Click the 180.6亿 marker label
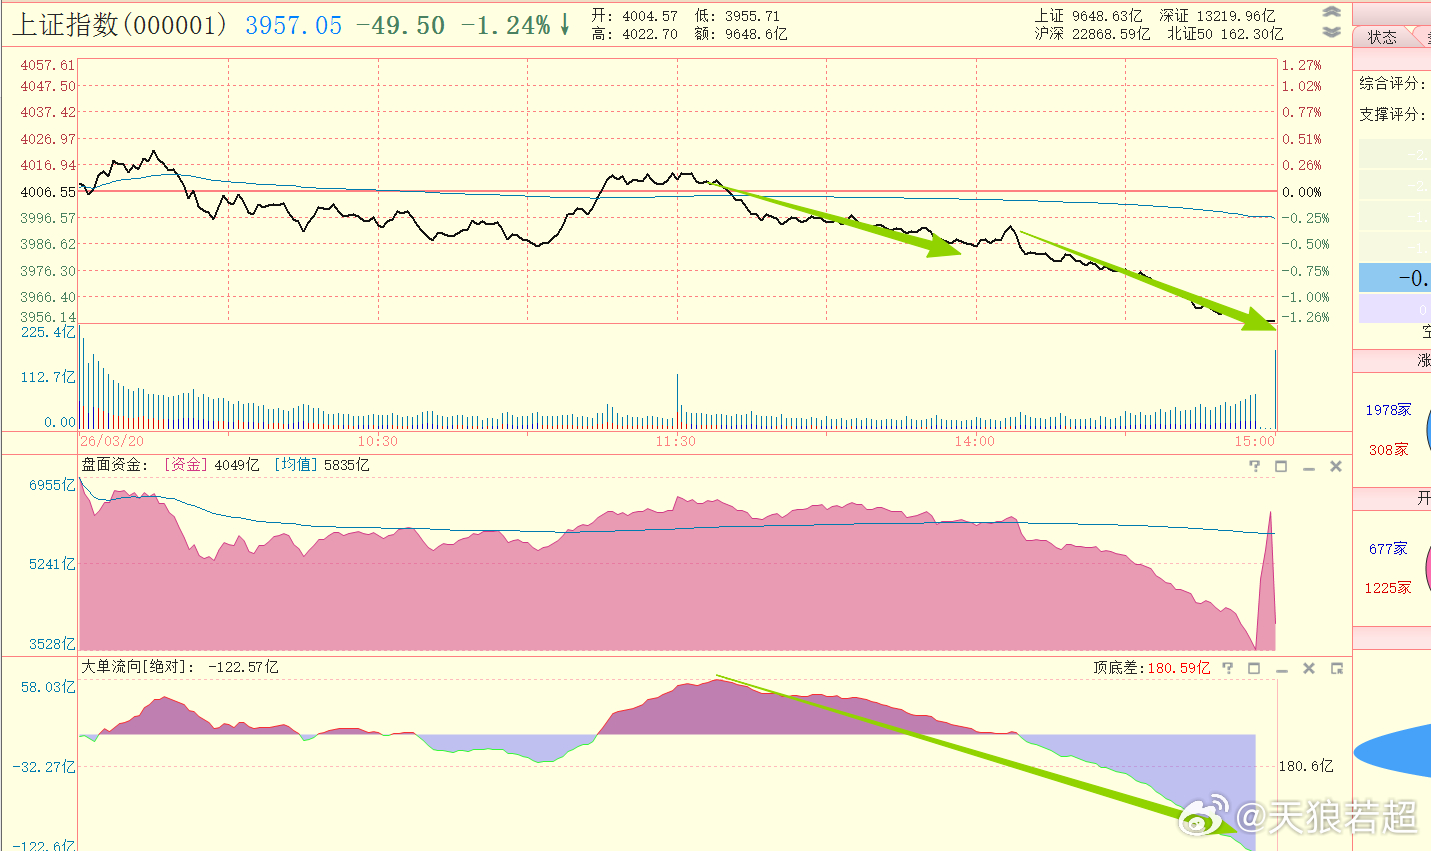The width and height of the screenshot is (1431, 851). (1306, 766)
